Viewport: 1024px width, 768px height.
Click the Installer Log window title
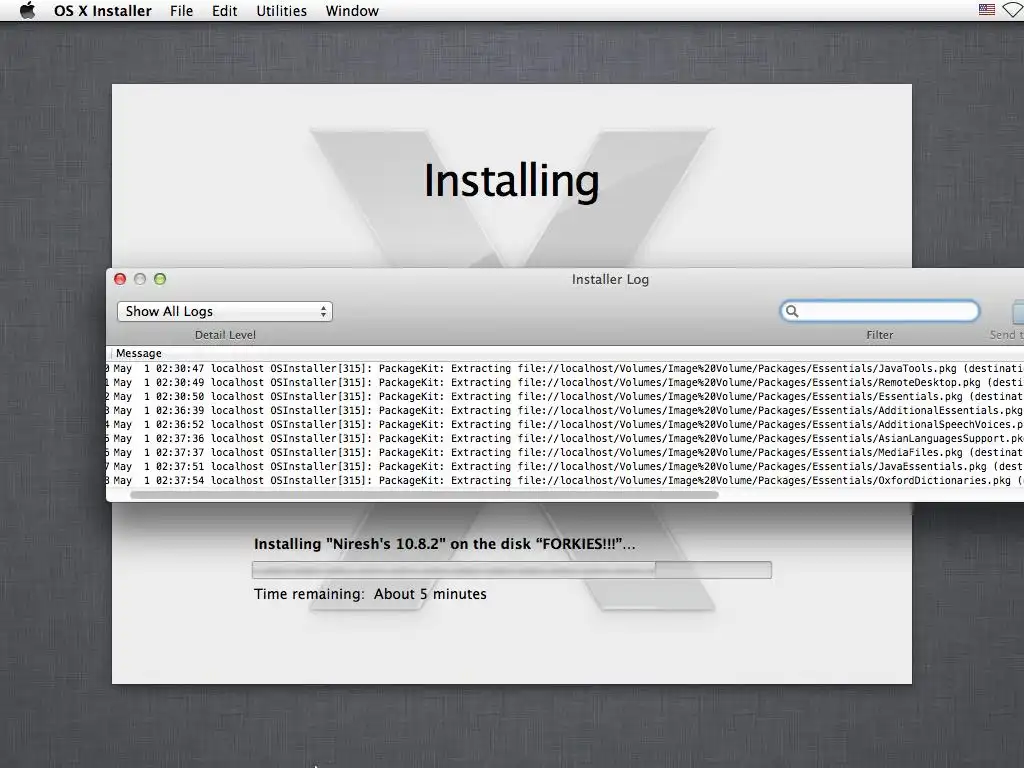[x=610, y=280]
